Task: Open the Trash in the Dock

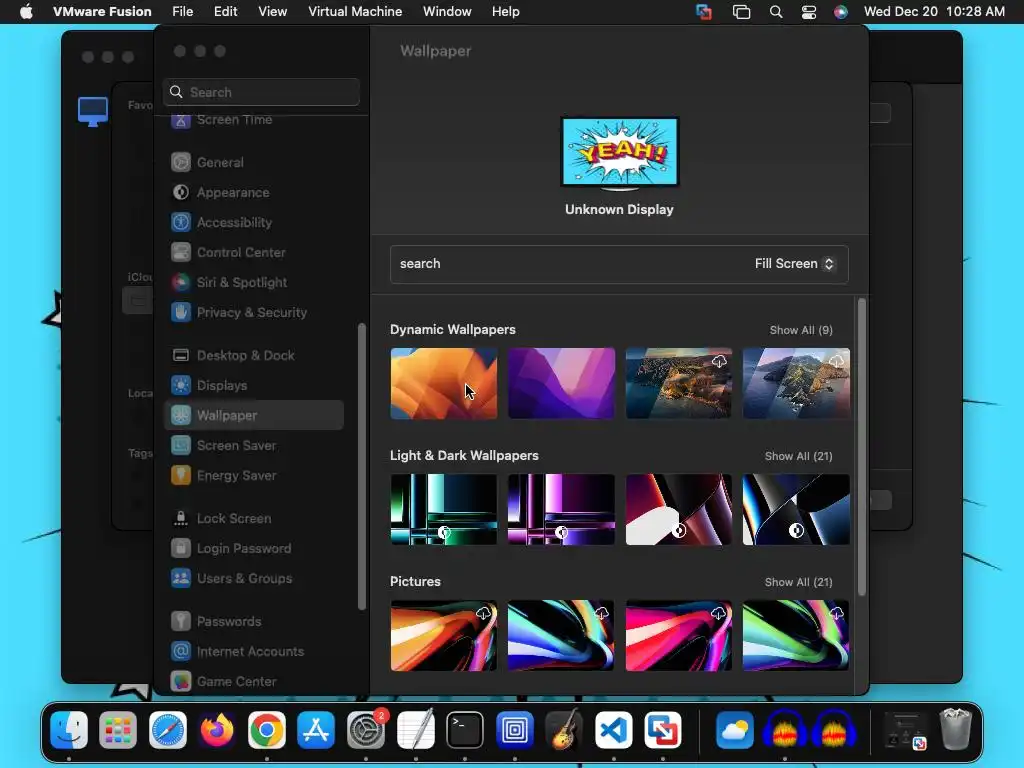Action: click(955, 729)
